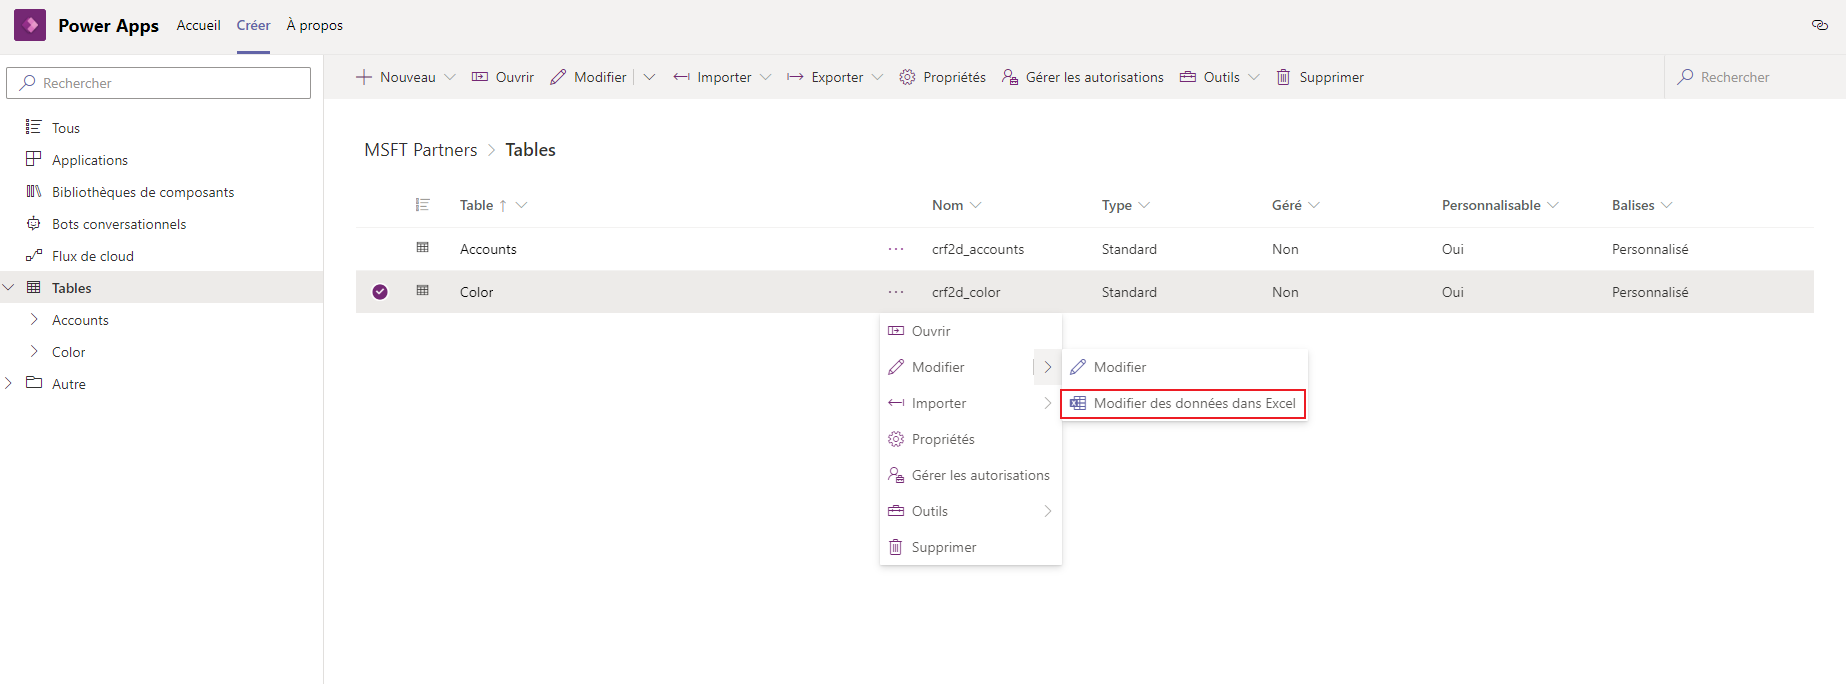
Task: Switch to the À propos tab
Action: click(314, 25)
